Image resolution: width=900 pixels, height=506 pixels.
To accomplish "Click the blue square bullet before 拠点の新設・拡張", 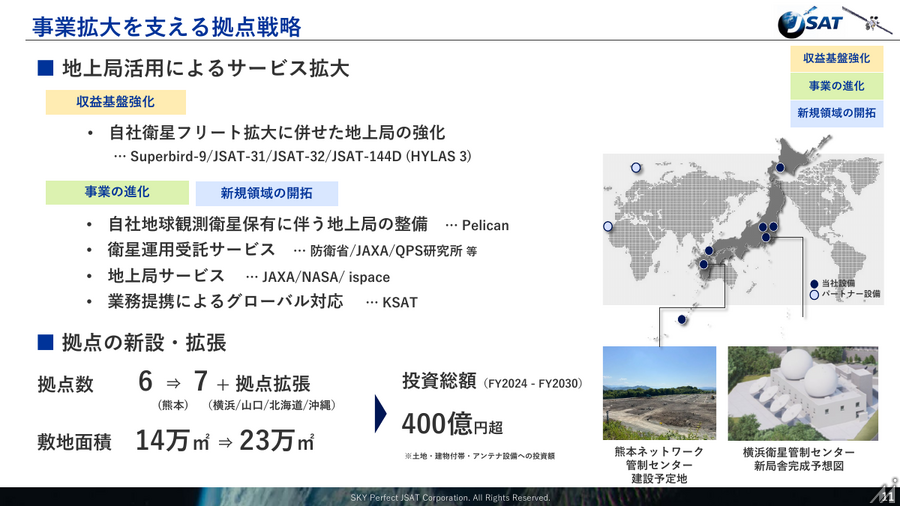I will (x=45, y=342).
